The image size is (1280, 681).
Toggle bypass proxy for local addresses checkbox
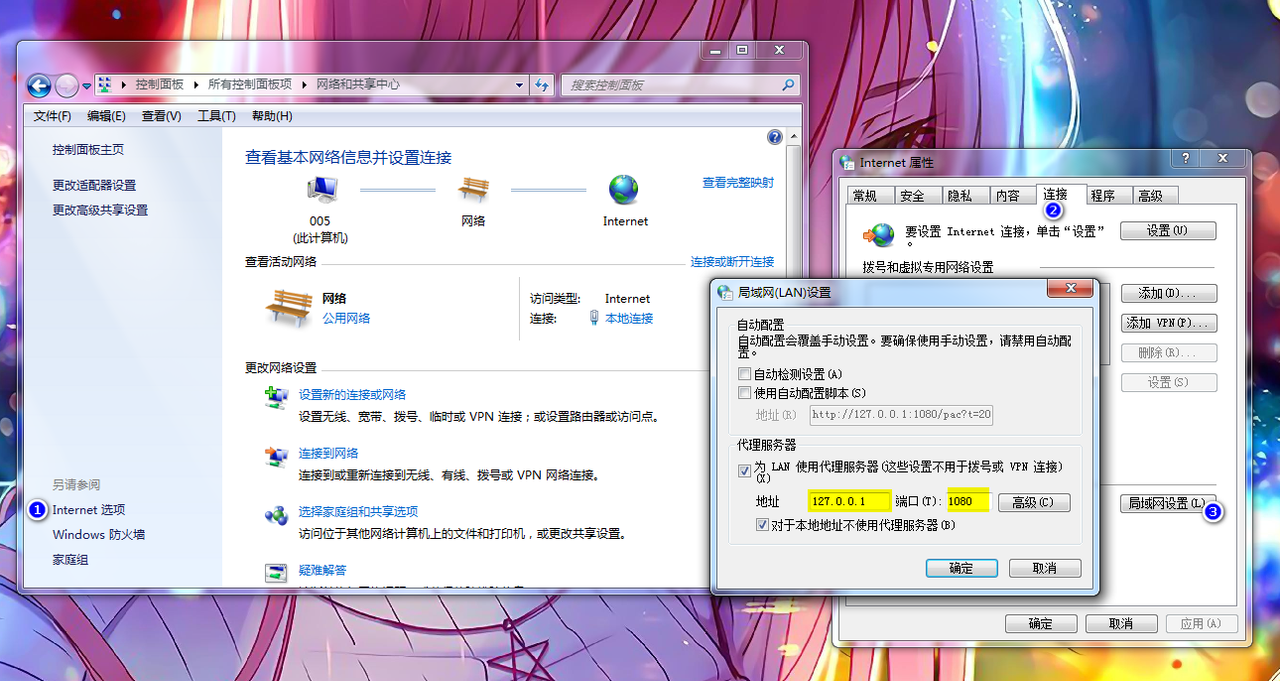point(764,524)
